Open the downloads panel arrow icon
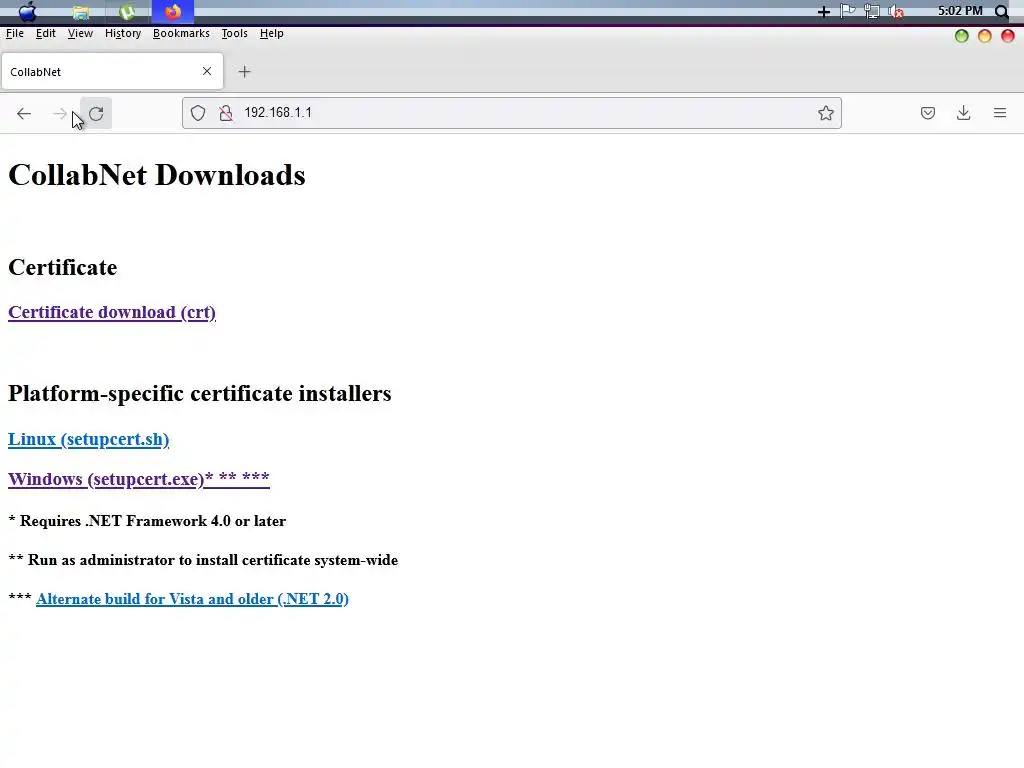This screenshot has width=1024, height=768. (963, 113)
